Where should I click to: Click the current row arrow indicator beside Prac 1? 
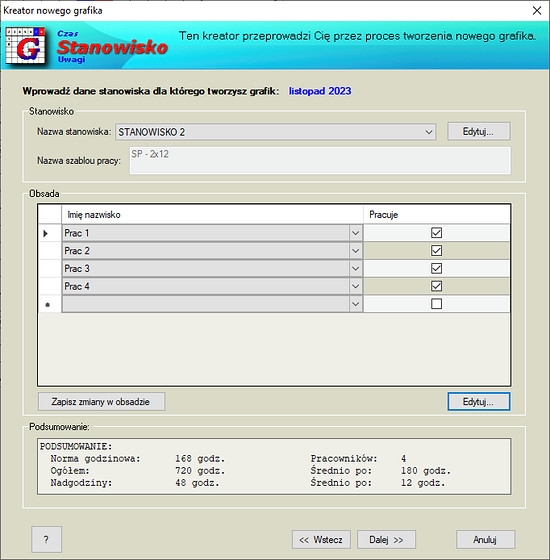click(45, 234)
